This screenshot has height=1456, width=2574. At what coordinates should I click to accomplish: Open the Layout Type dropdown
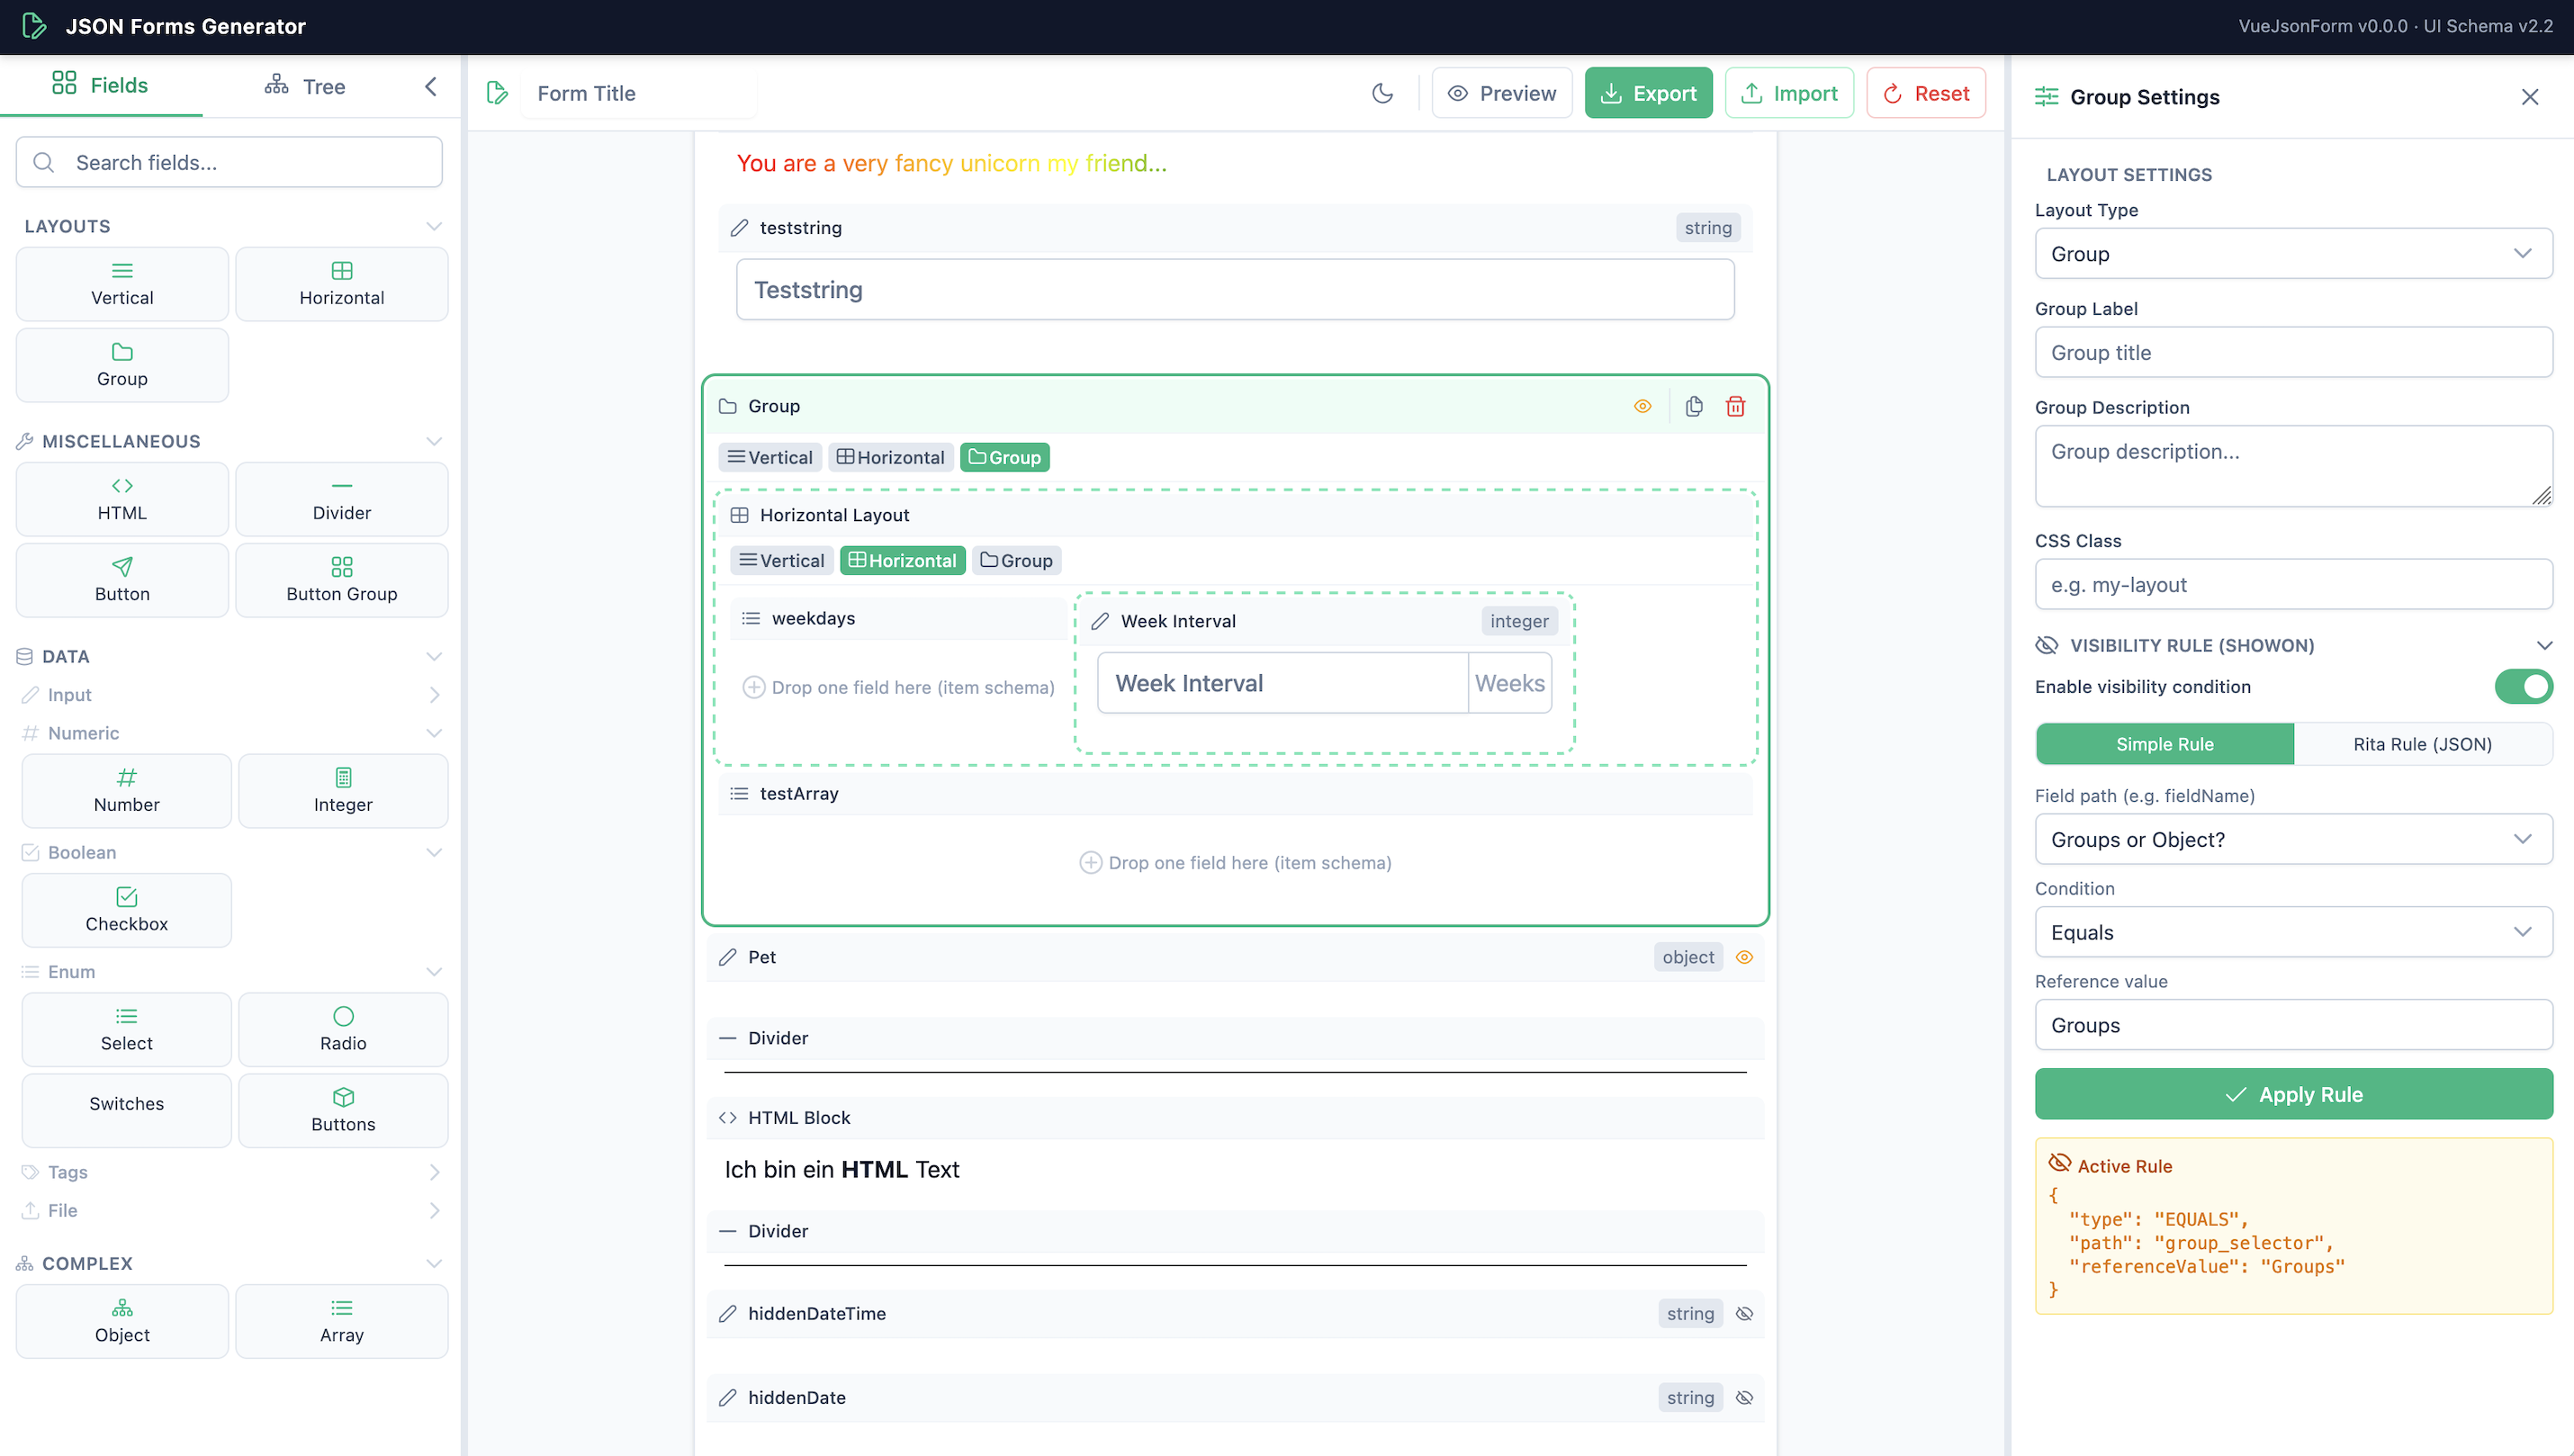pyautogui.click(x=2293, y=254)
